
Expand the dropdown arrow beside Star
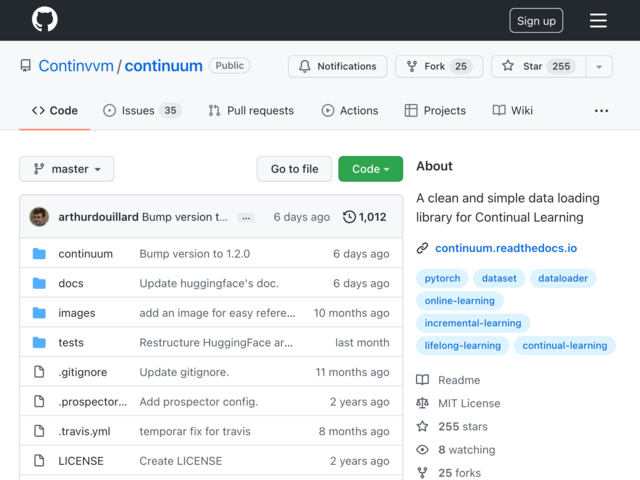click(599, 66)
